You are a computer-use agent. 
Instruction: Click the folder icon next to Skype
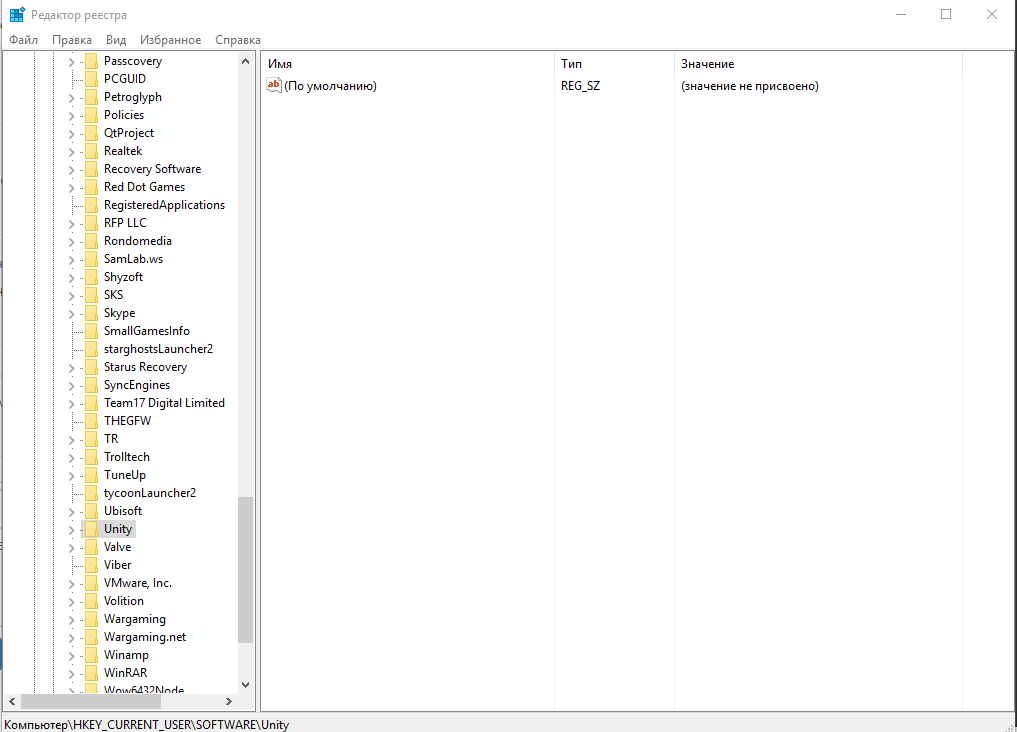point(91,313)
